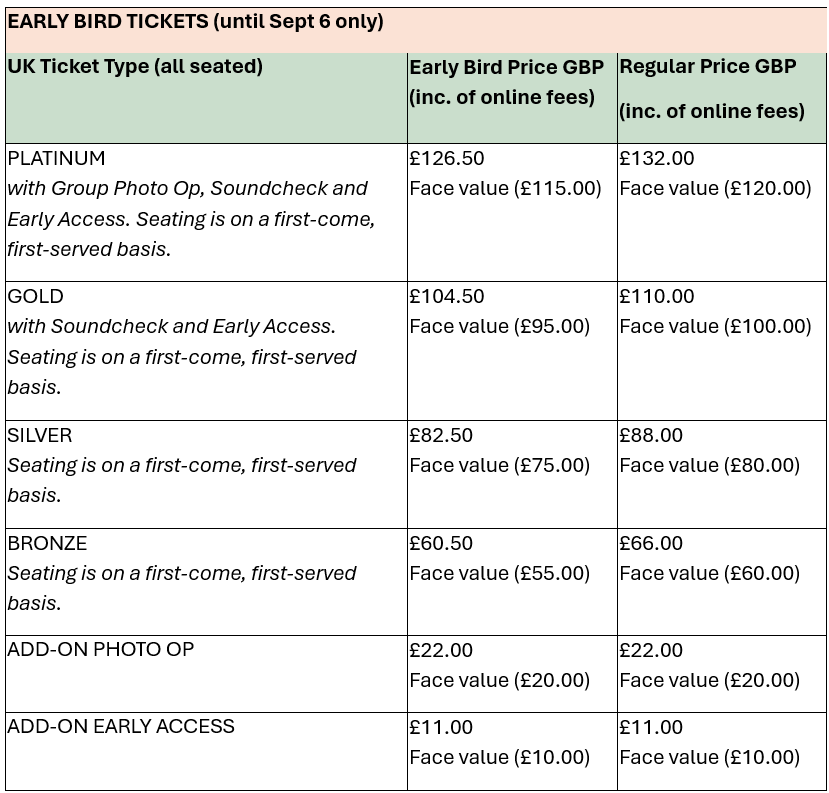This screenshot has width=829, height=793.
Task: Select the ADD-ON PHOTO OP row label
Action: pos(100,649)
